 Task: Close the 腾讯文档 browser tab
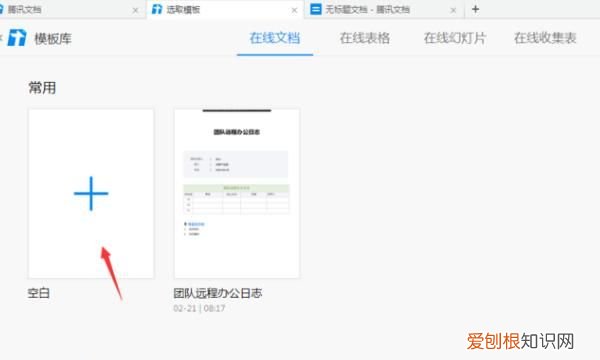135,11
